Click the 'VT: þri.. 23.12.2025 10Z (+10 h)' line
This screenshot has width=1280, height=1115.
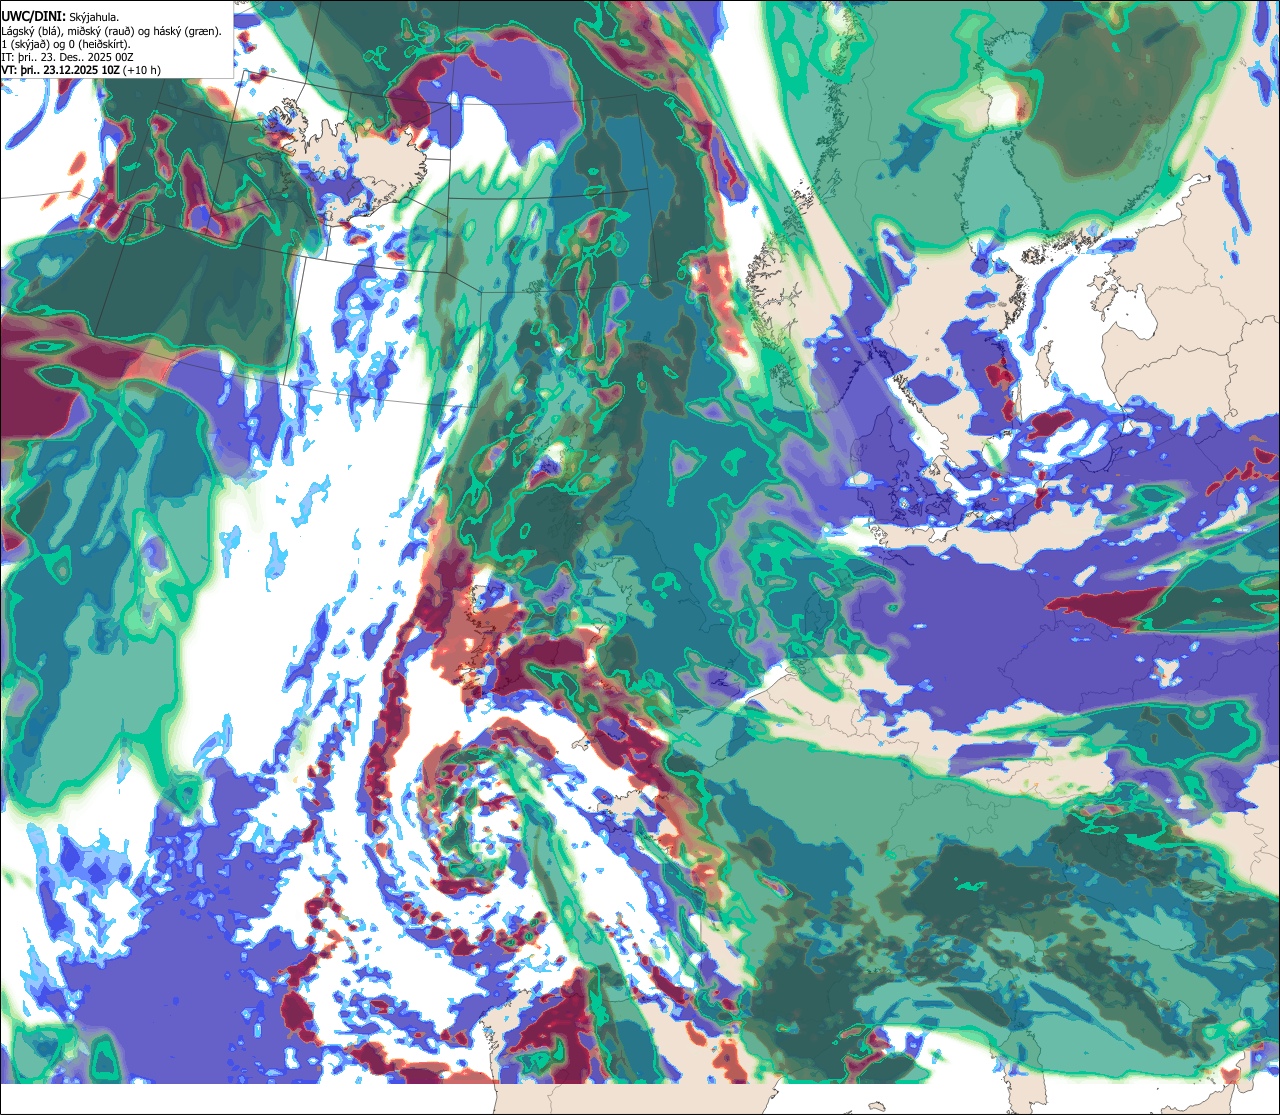81,70
